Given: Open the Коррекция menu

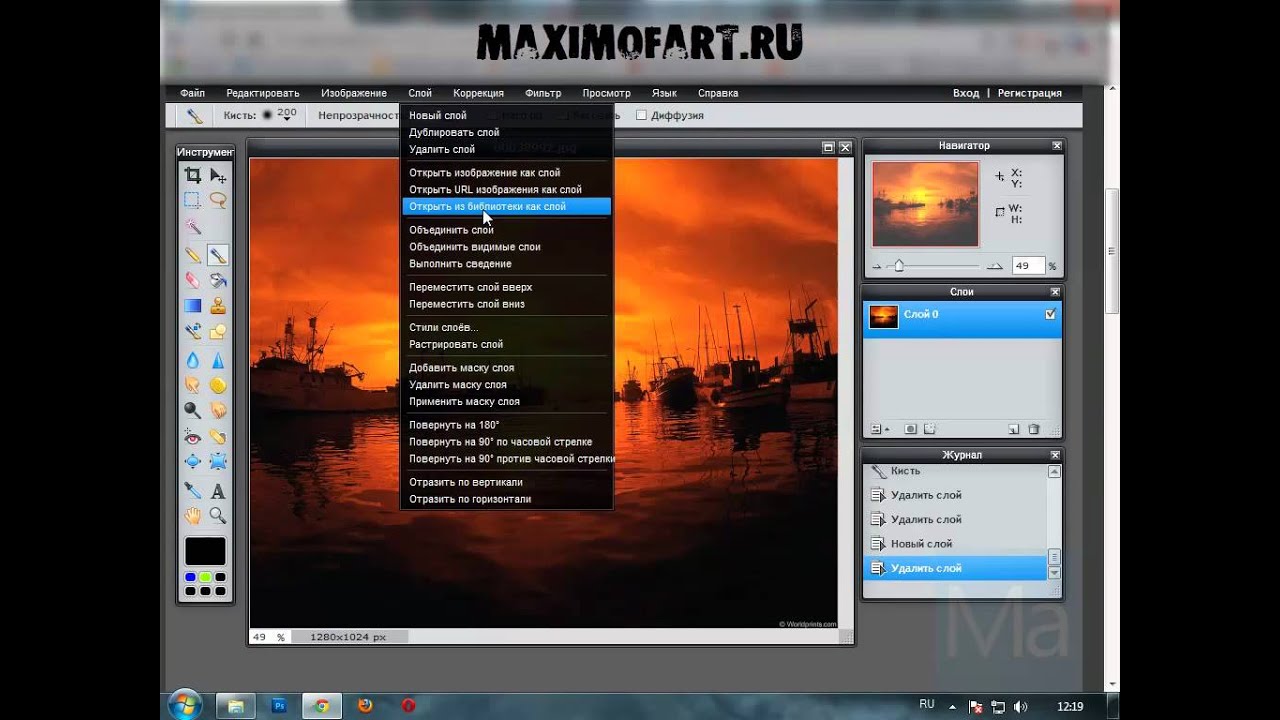Looking at the screenshot, I should coord(478,93).
